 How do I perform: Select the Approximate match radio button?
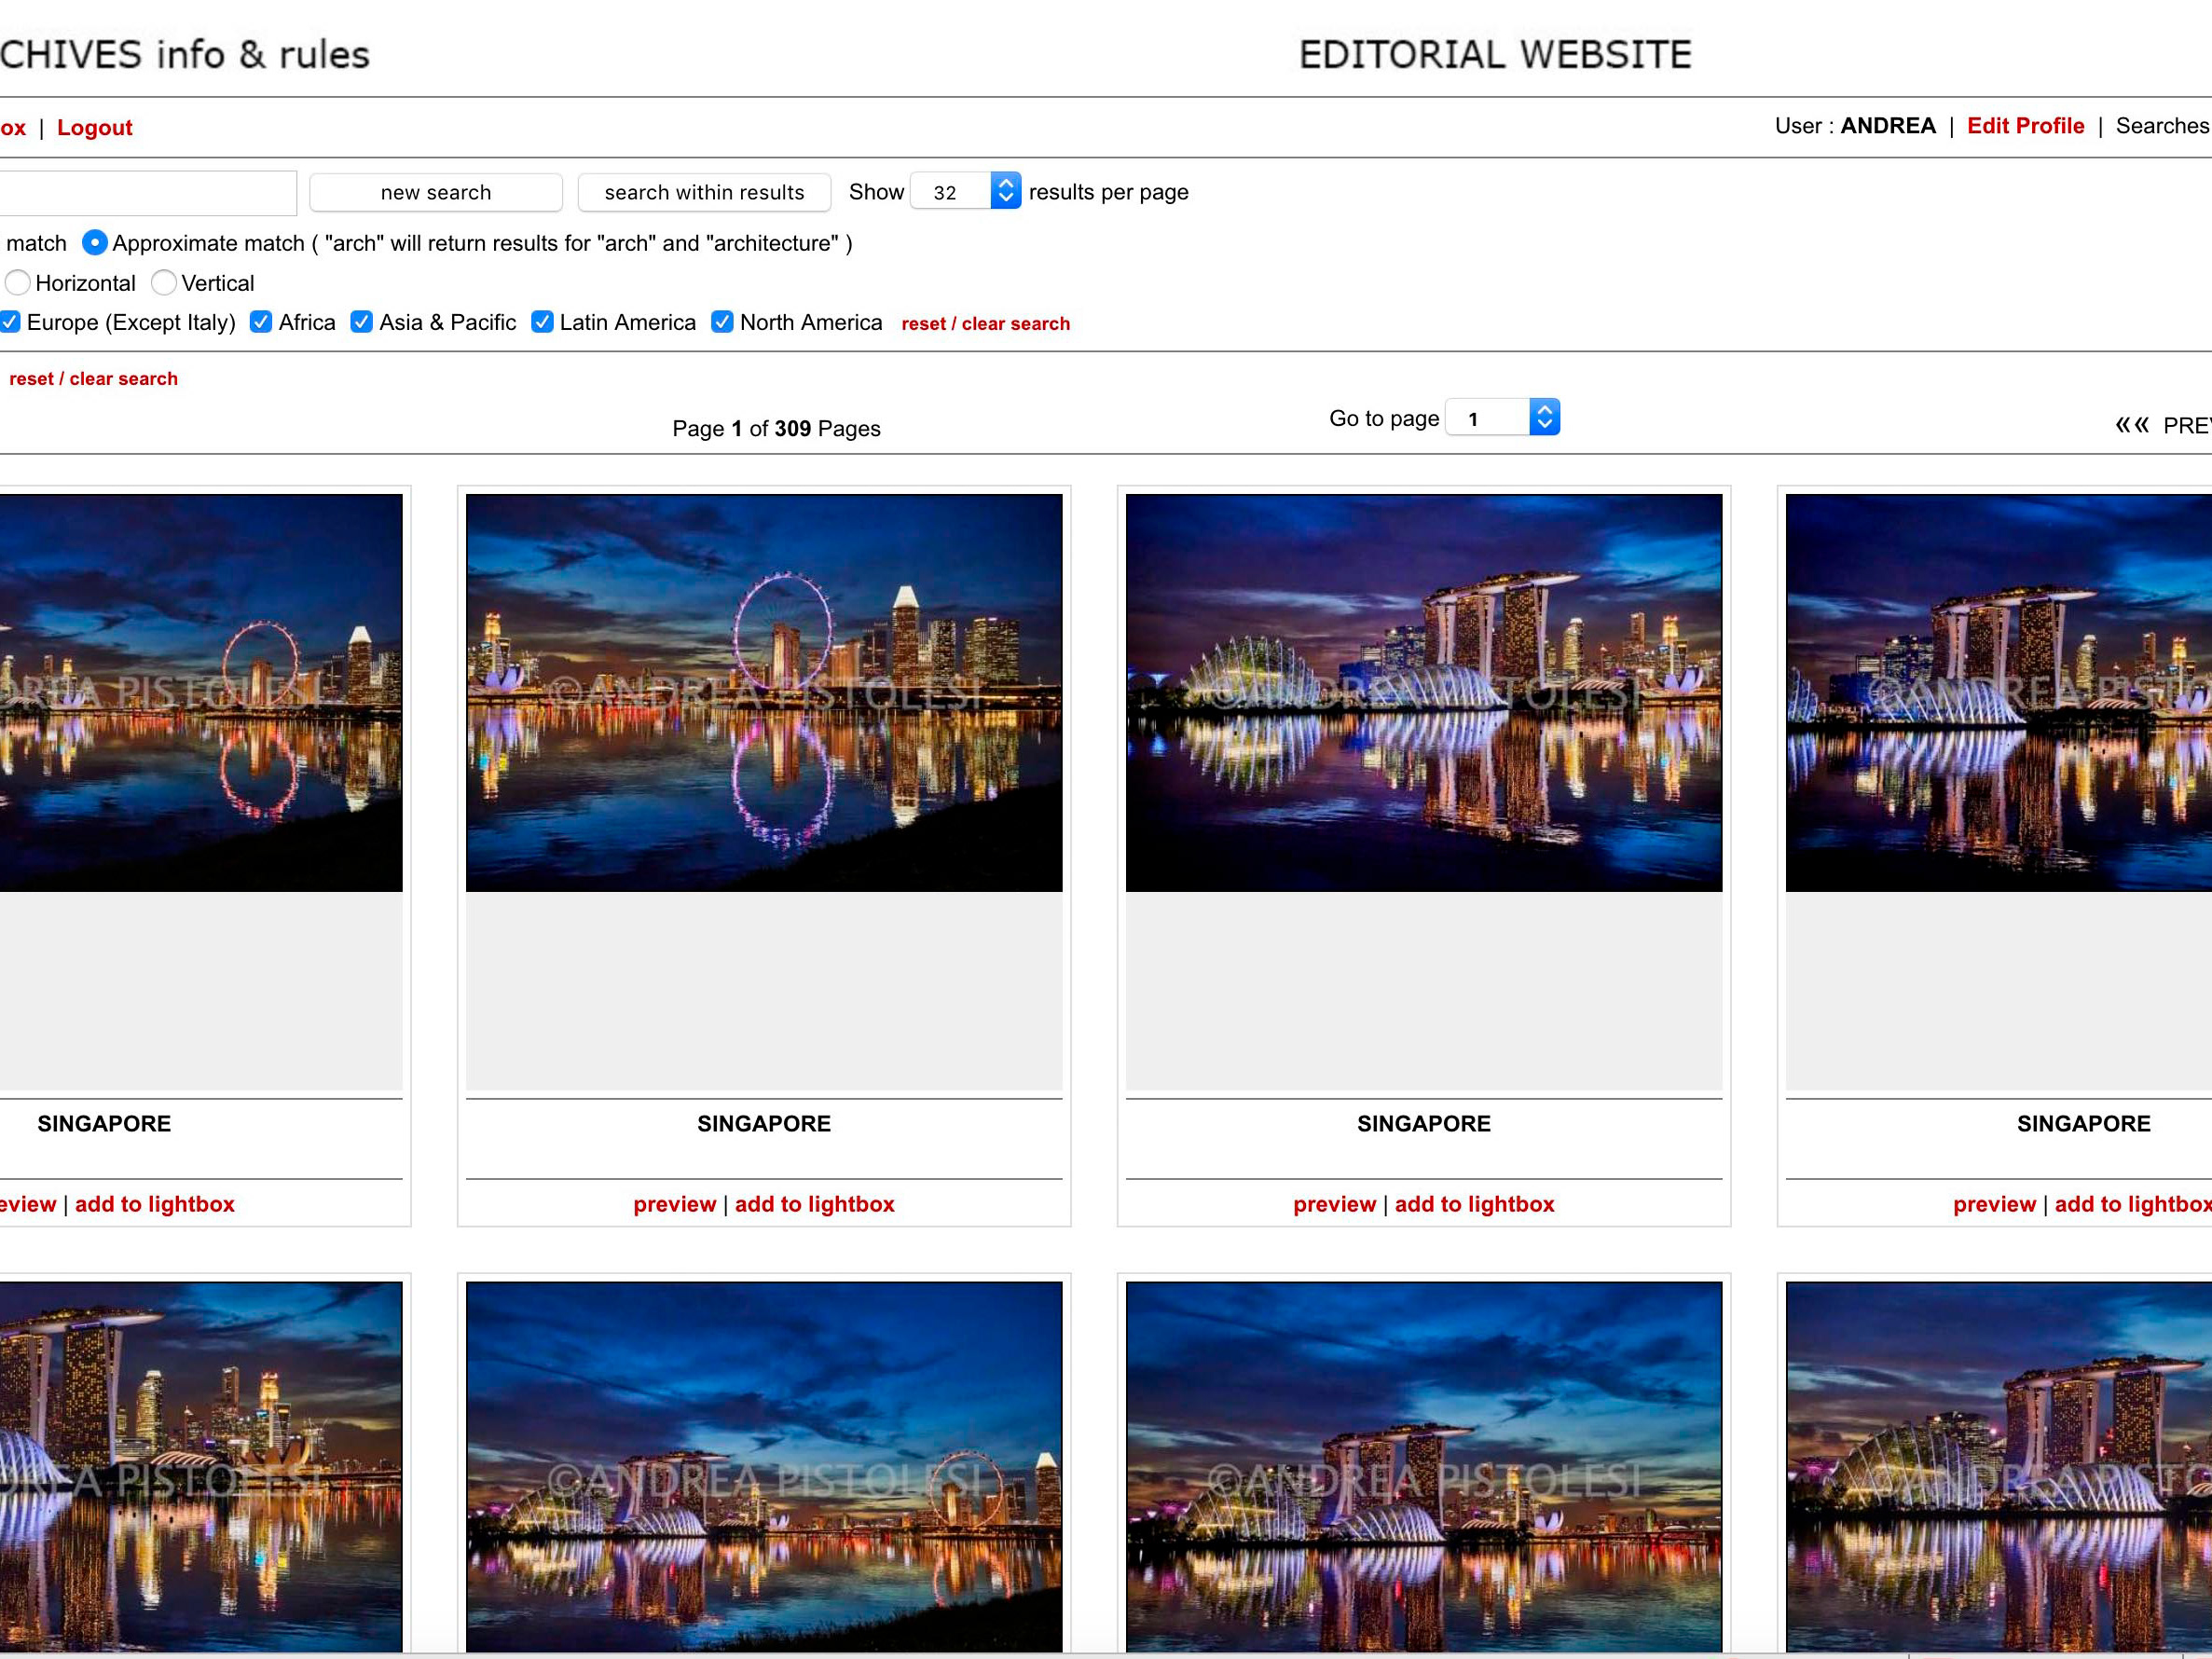[94, 243]
